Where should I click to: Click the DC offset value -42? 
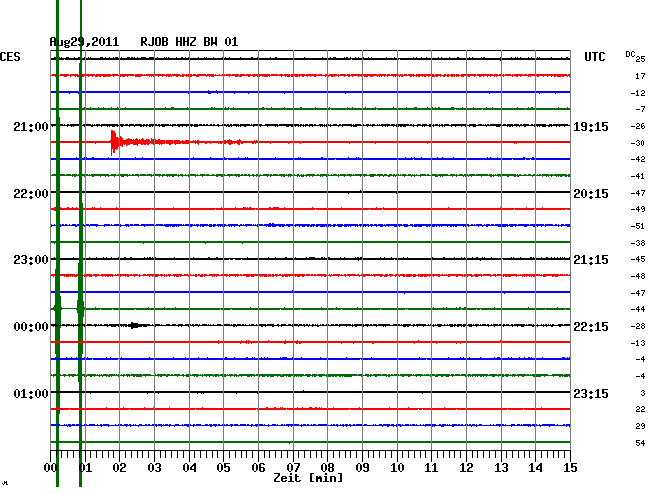[x=638, y=159]
